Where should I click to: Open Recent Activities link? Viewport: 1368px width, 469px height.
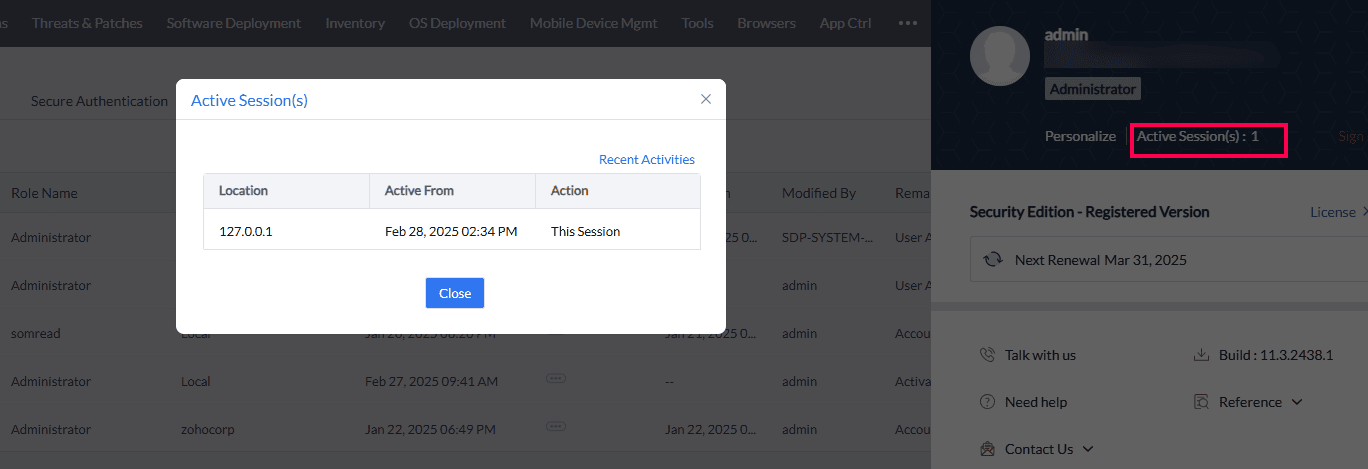pos(646,159)
